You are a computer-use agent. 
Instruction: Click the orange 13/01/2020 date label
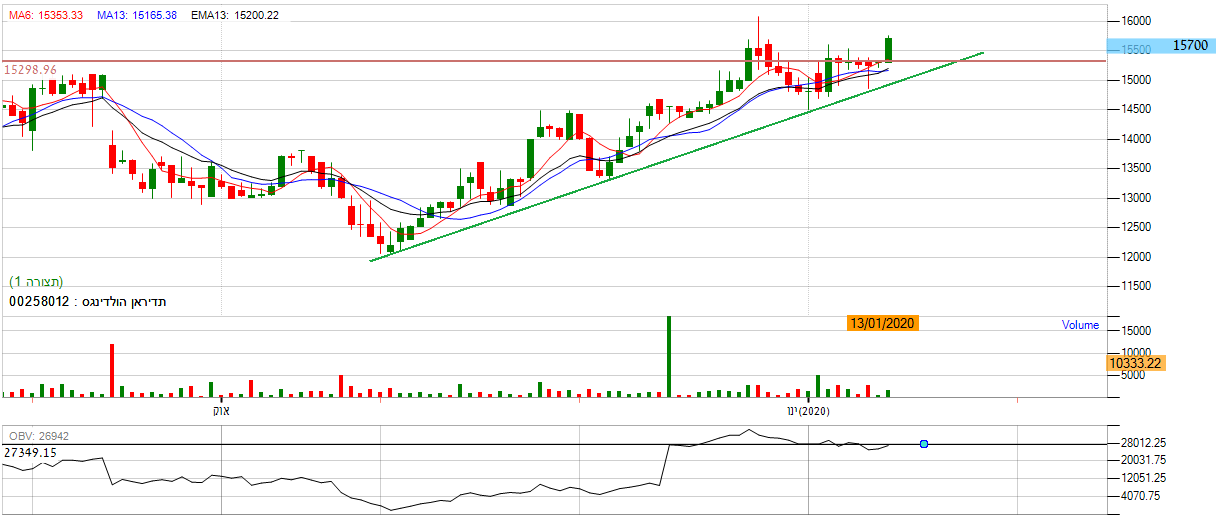881,323
